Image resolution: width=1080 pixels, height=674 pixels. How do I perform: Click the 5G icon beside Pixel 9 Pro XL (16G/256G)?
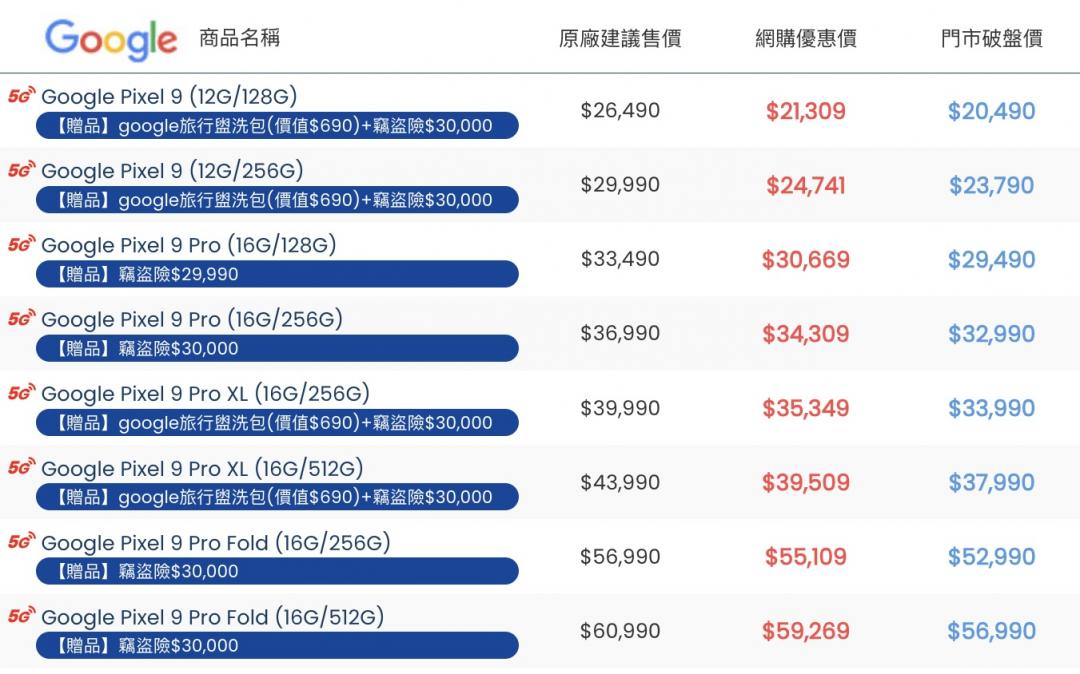(22, 394)
